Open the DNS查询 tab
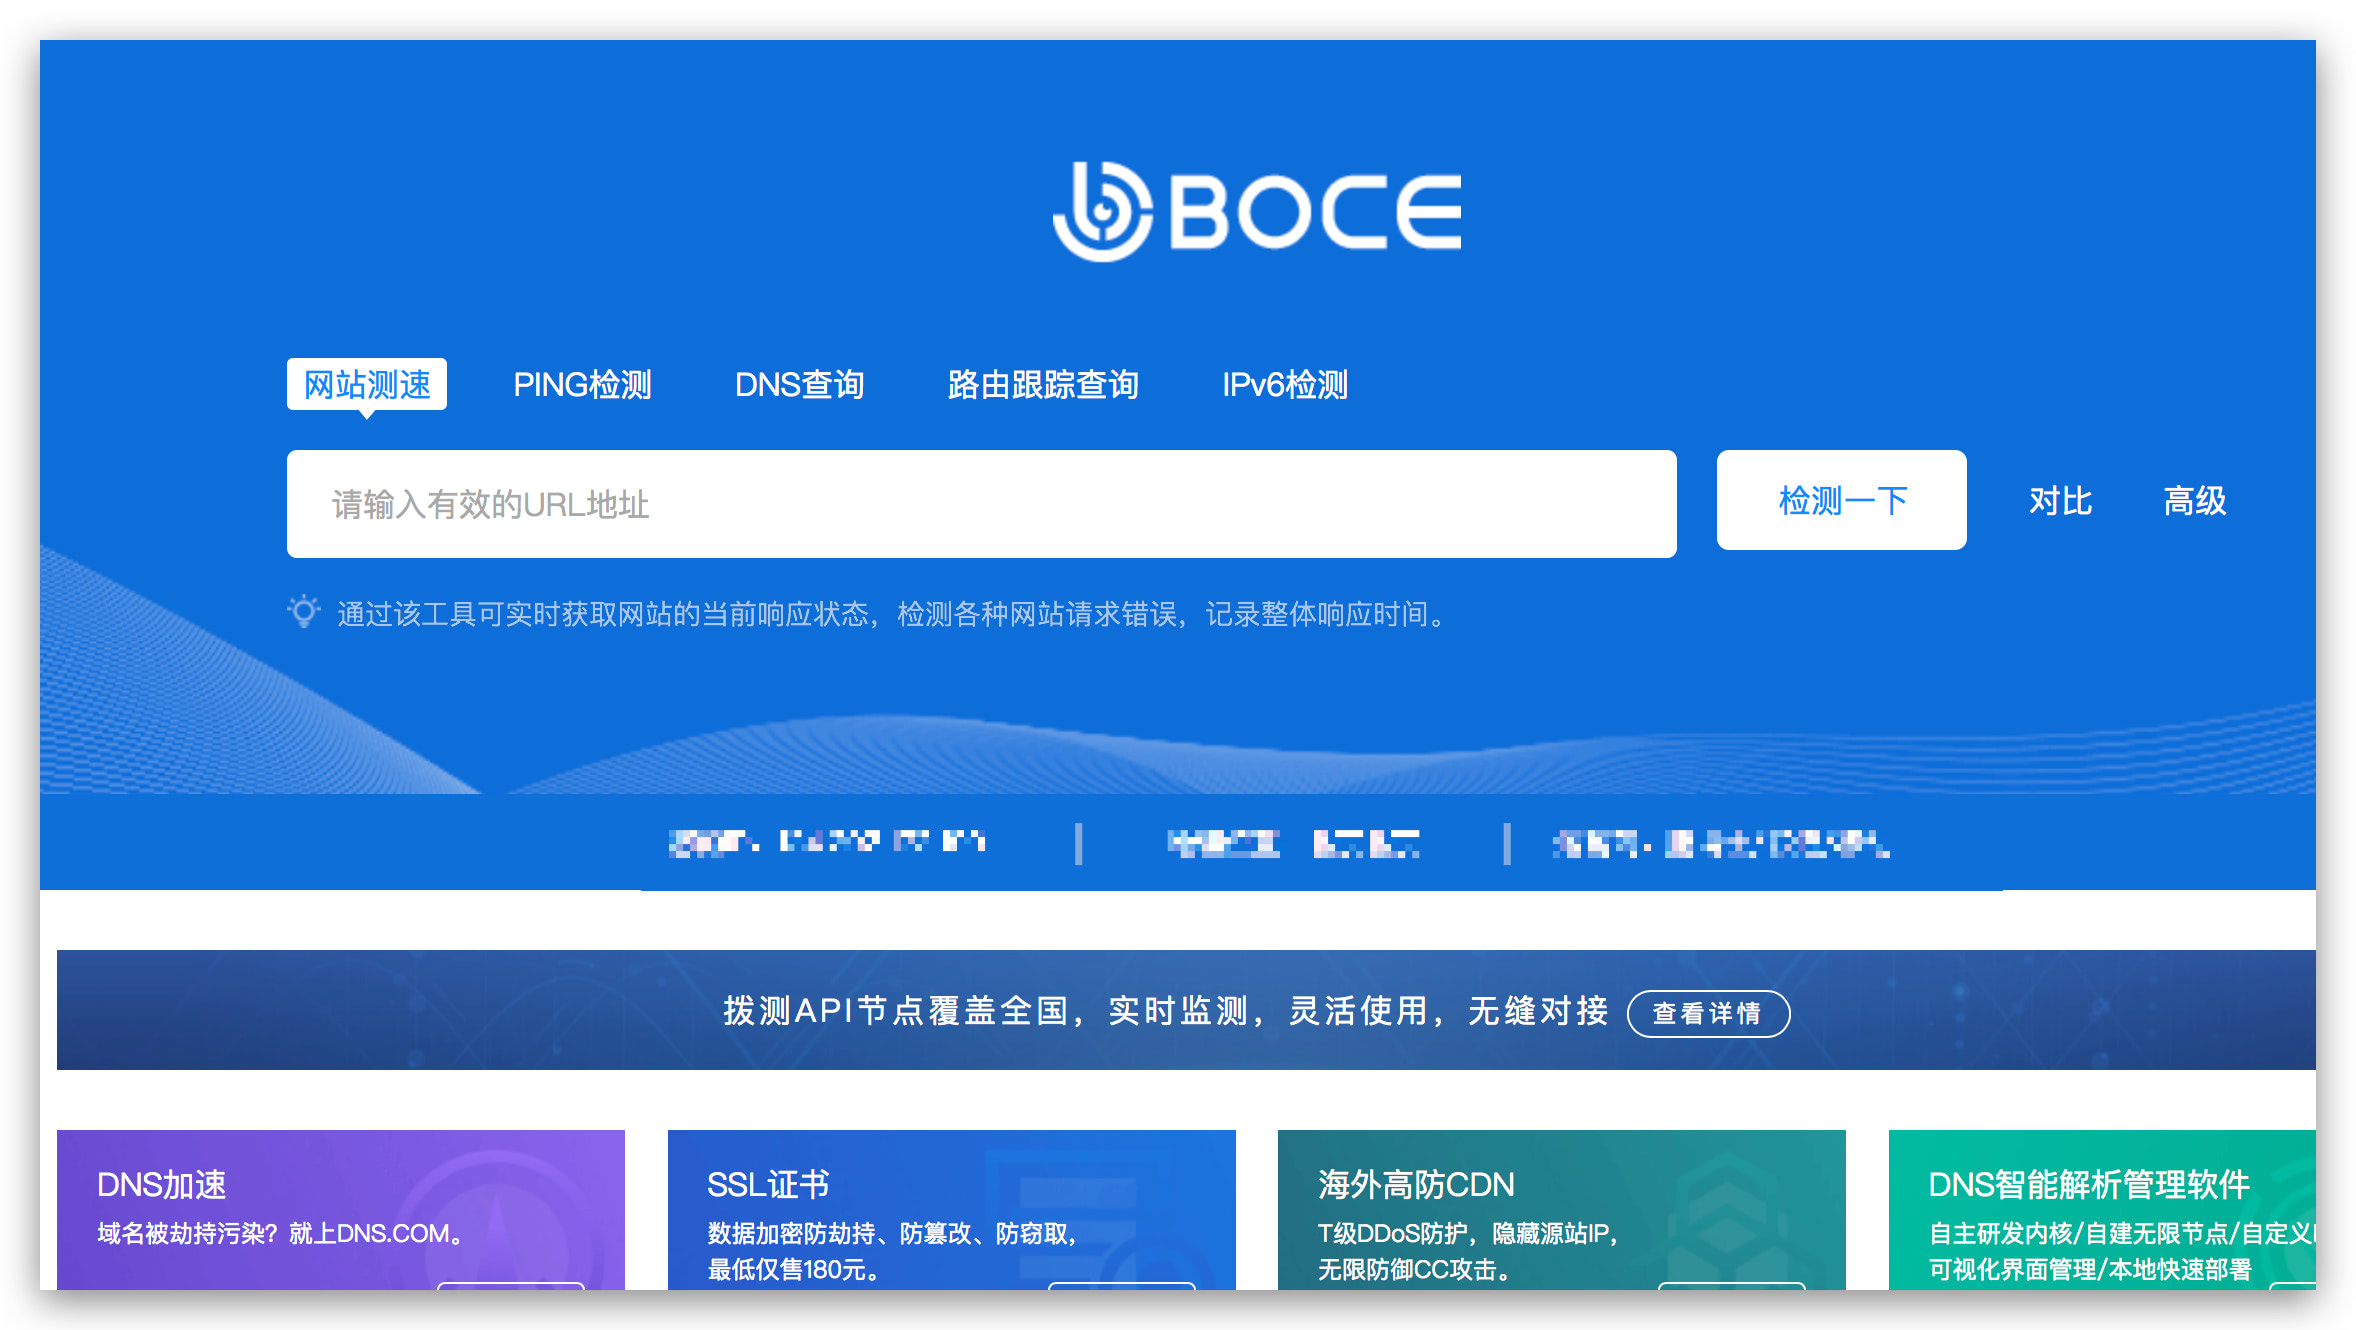The image size is (2356, 1330). (799, 385)
